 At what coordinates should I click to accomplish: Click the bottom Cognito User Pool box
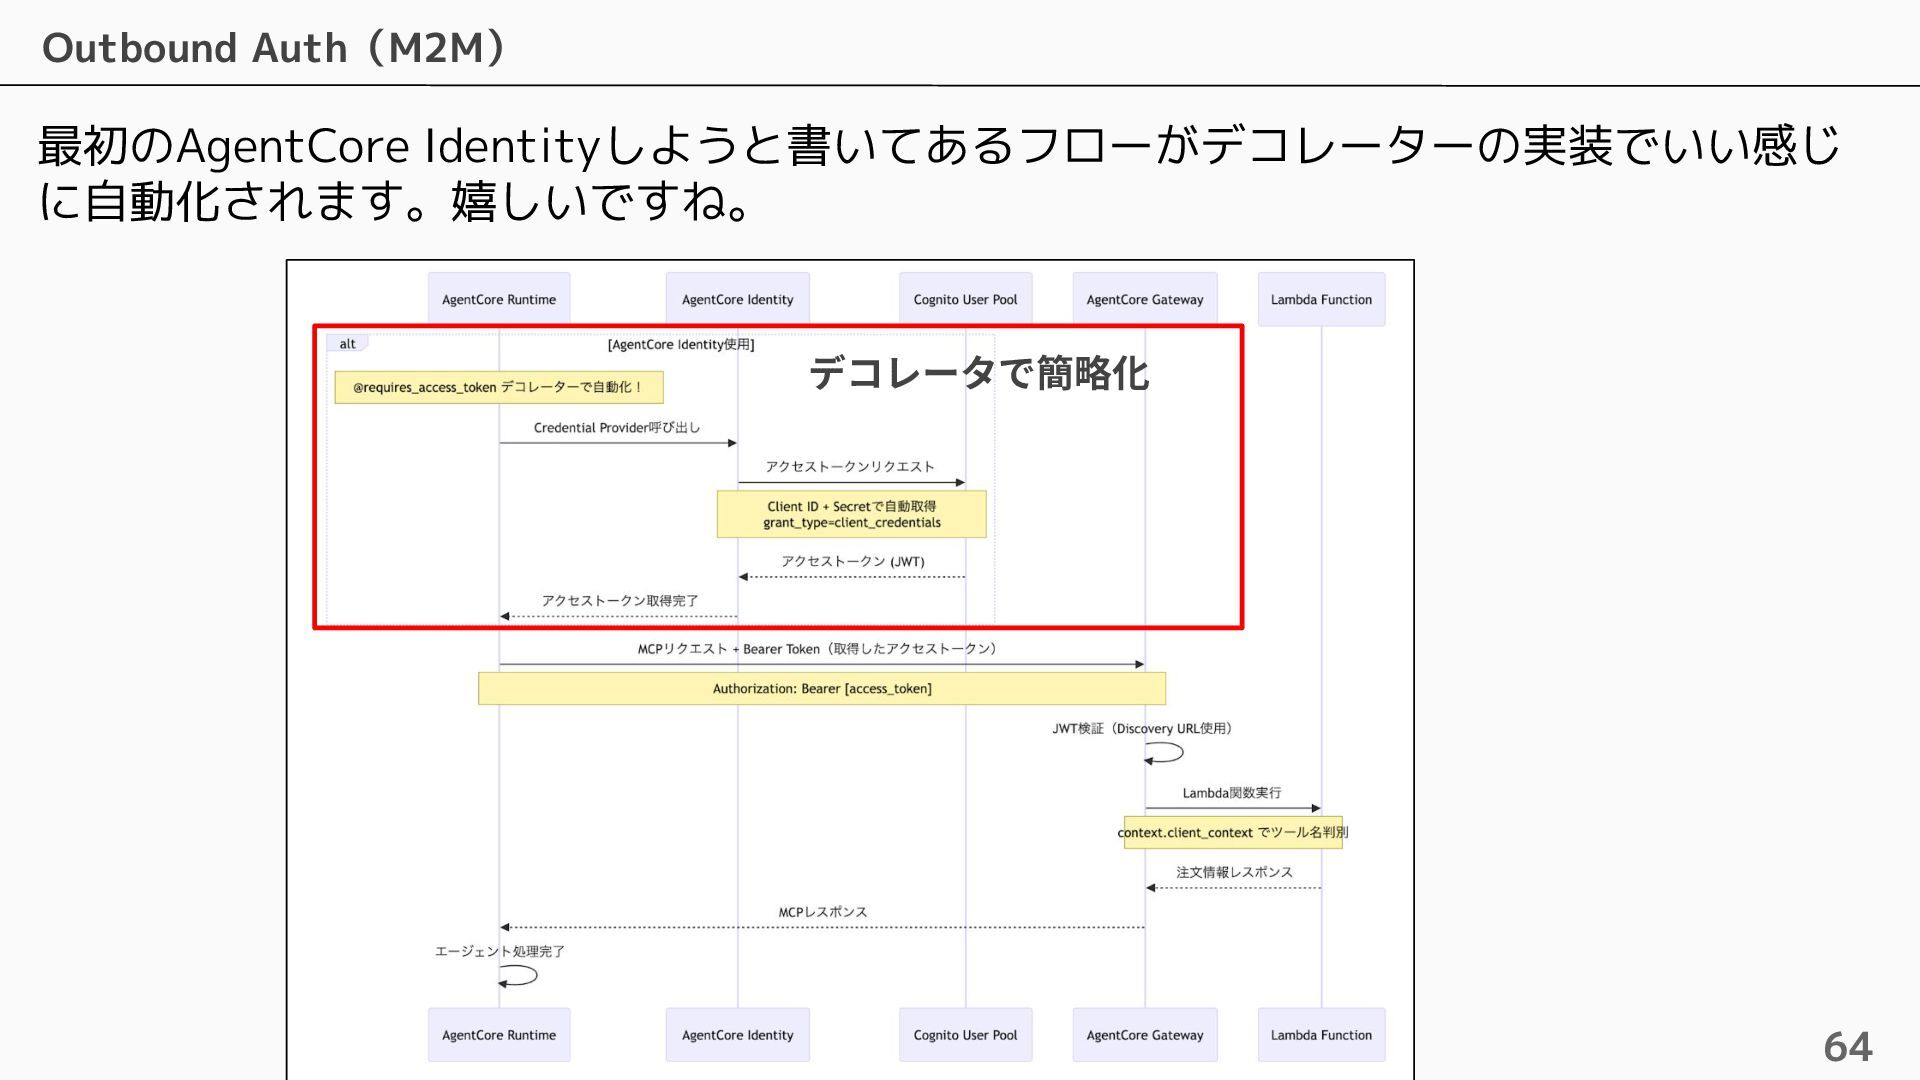pyautogui.click(x=965, y=1035)
